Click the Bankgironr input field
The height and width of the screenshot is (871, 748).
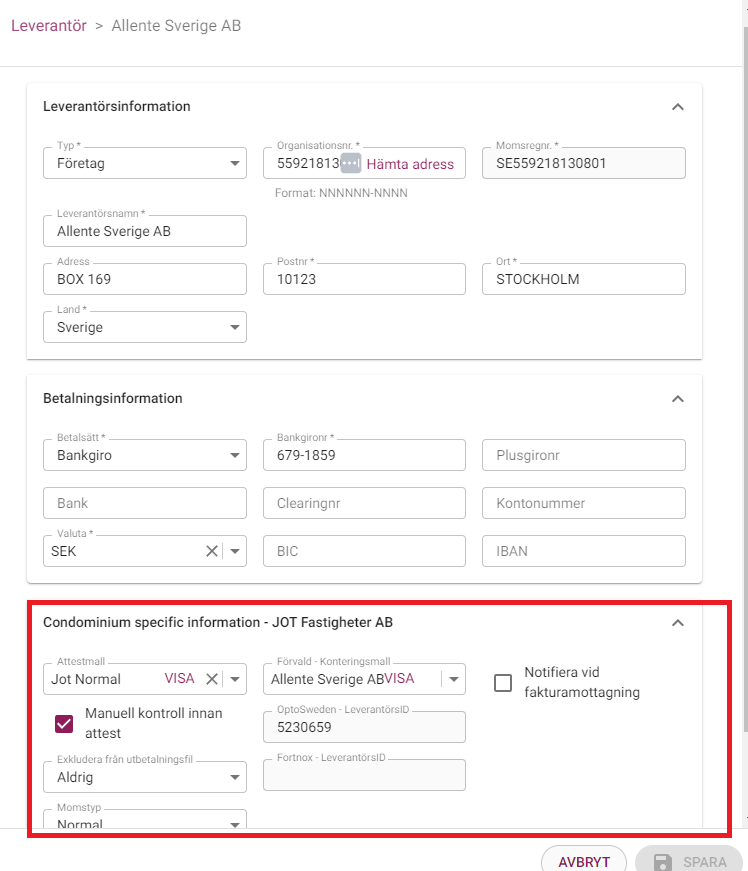(364, 455)
